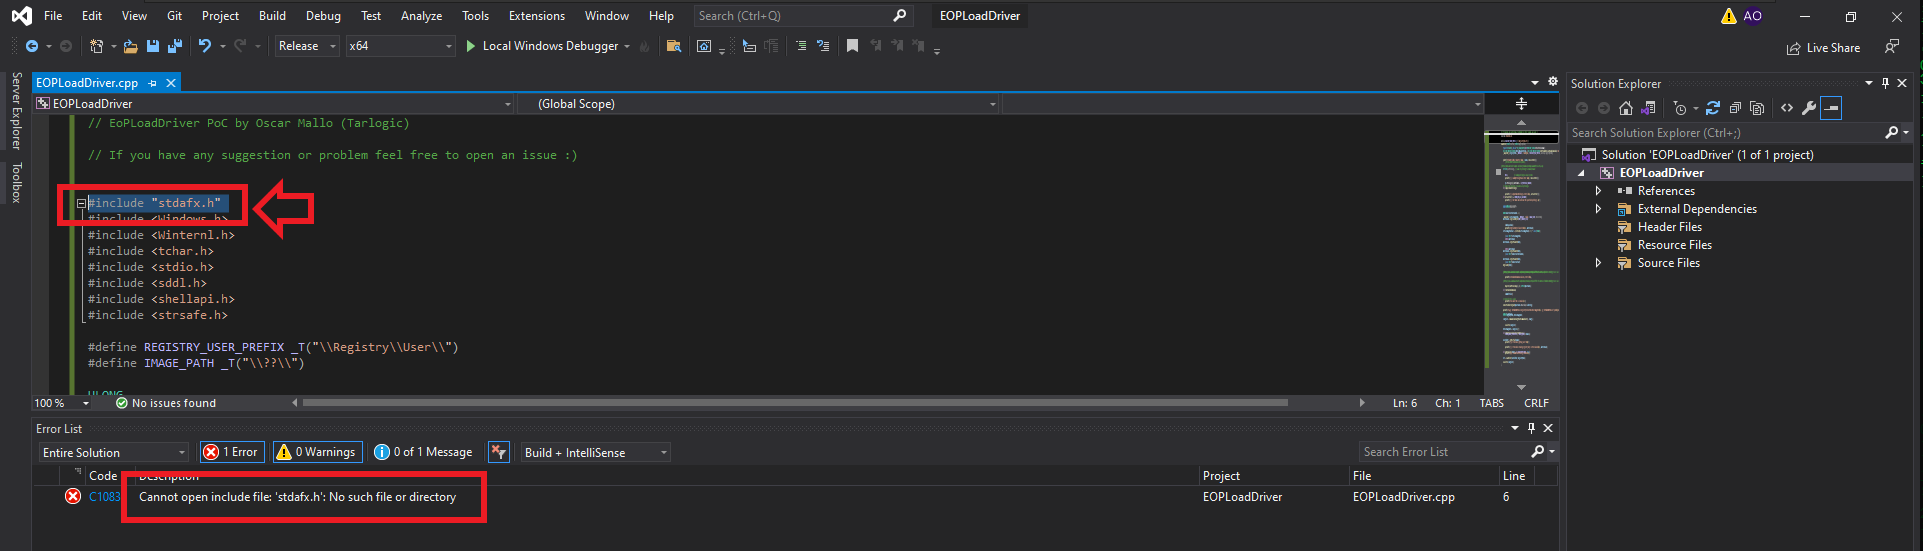Viewport: 1923px width, 551px height.
Task: Click the Save All toolbar icon
Action: click(x=175, y=46)
